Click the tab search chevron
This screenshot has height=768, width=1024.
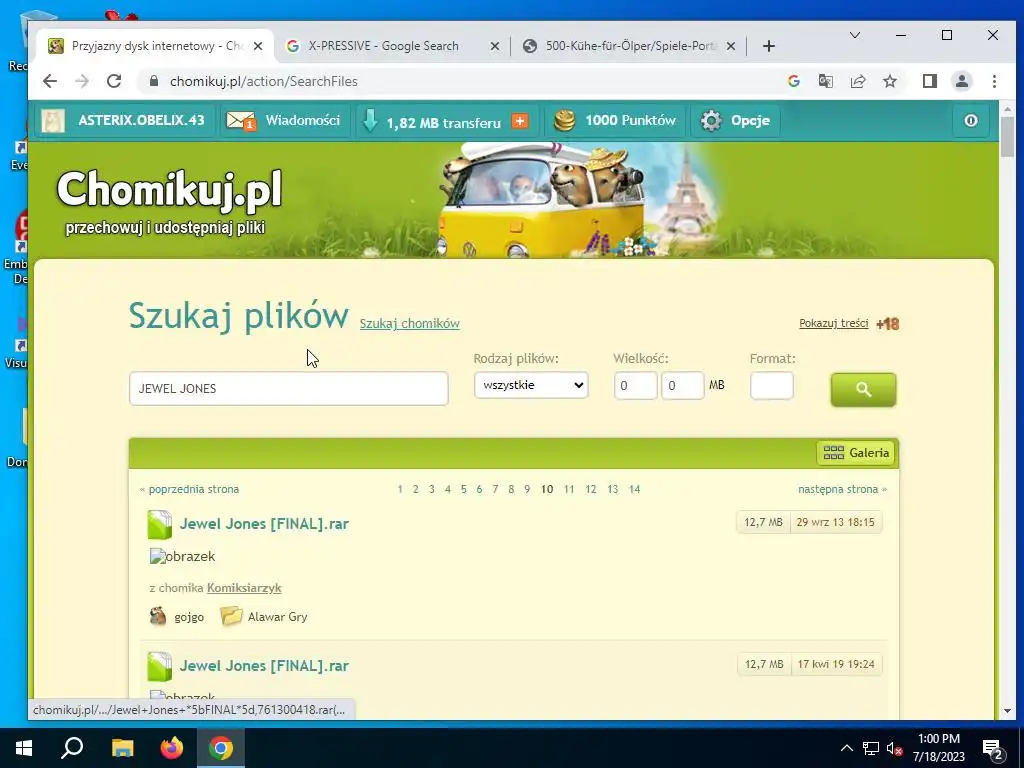pos(854,35)
